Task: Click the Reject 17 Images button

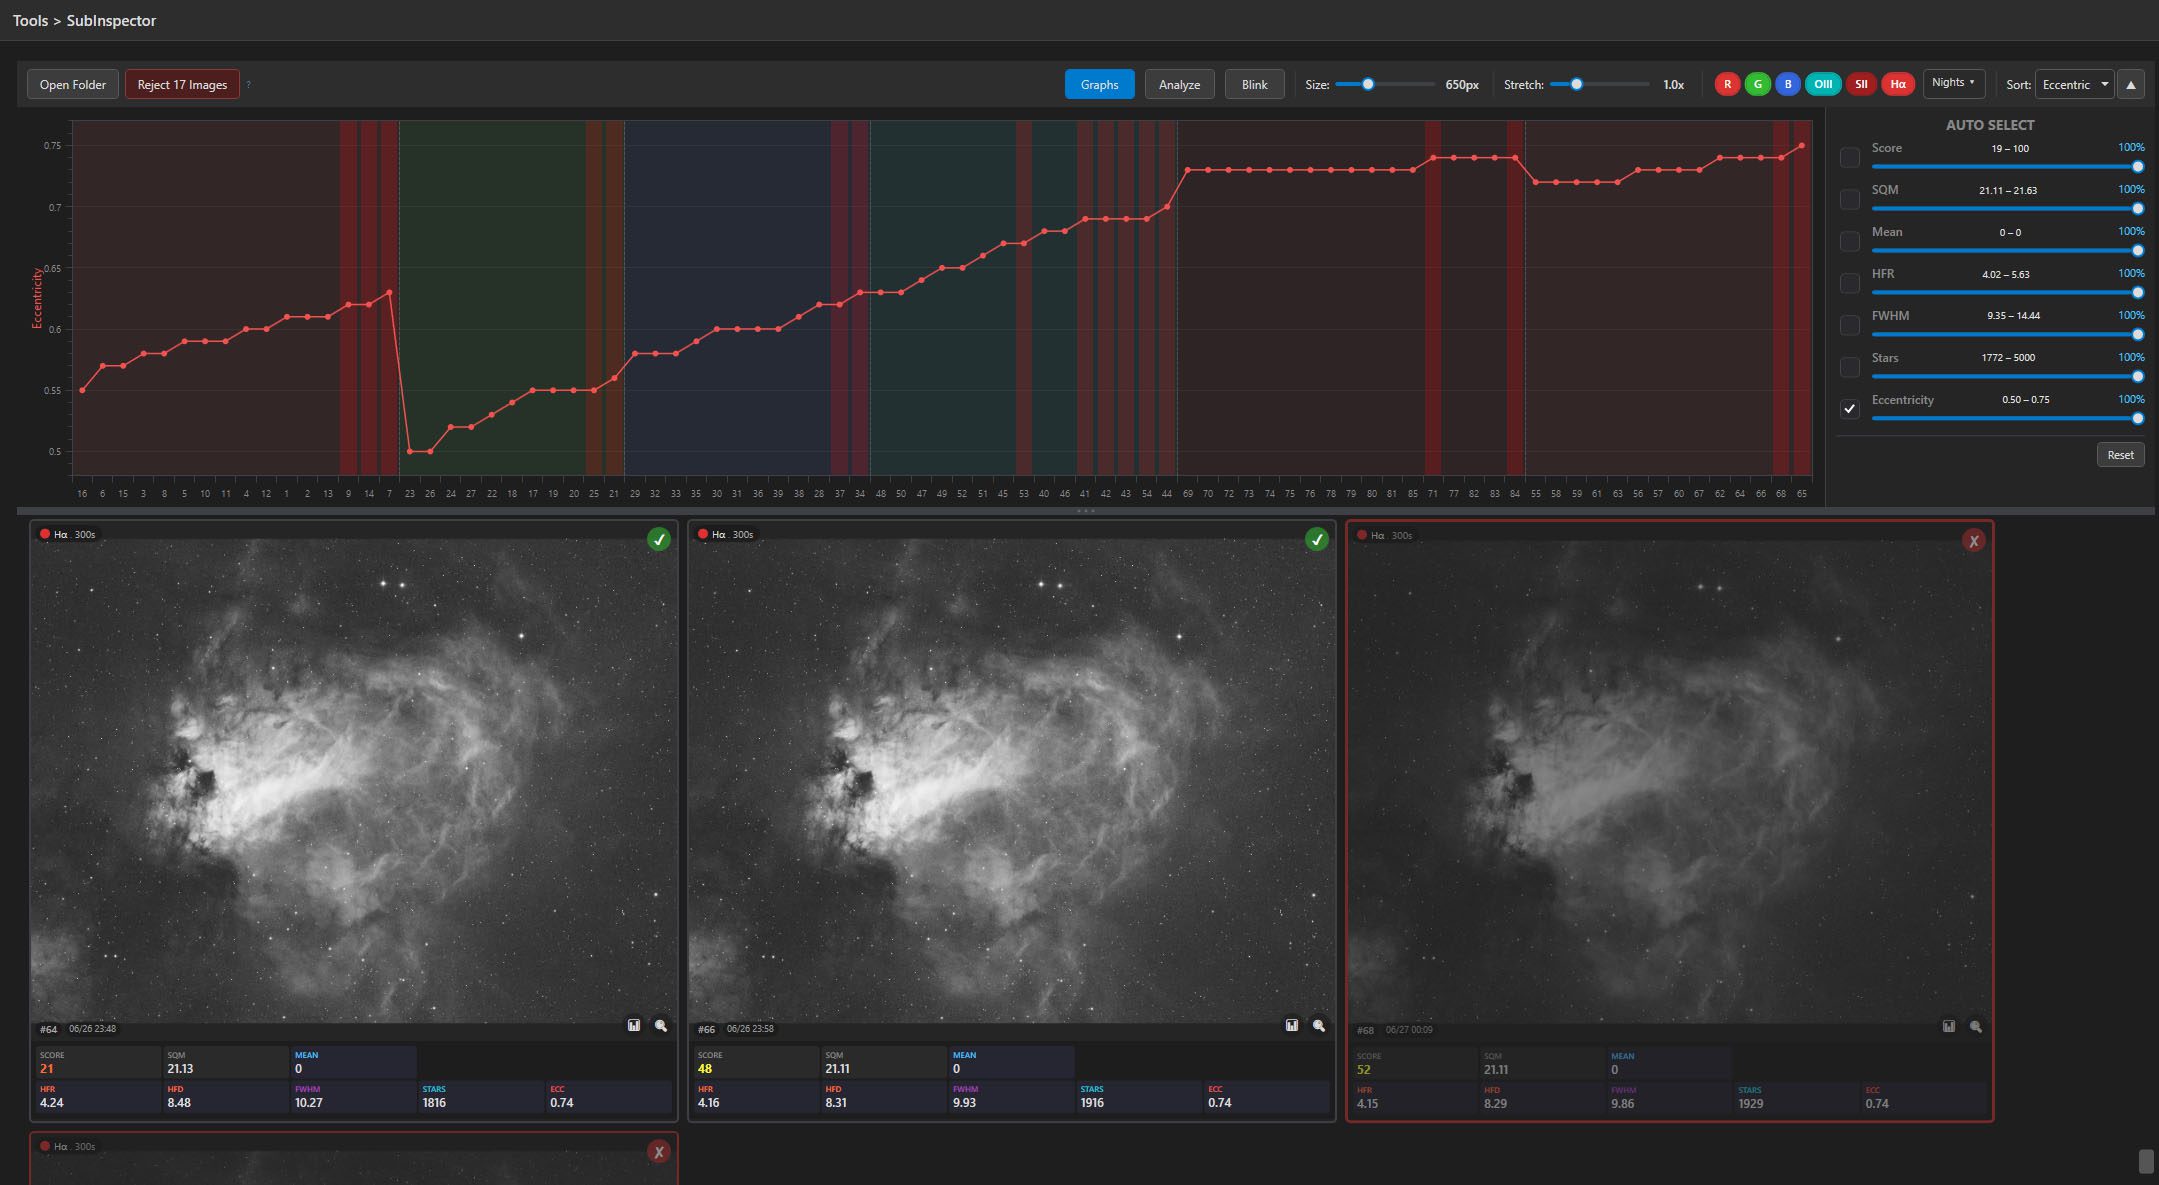Action: [182, 85]
